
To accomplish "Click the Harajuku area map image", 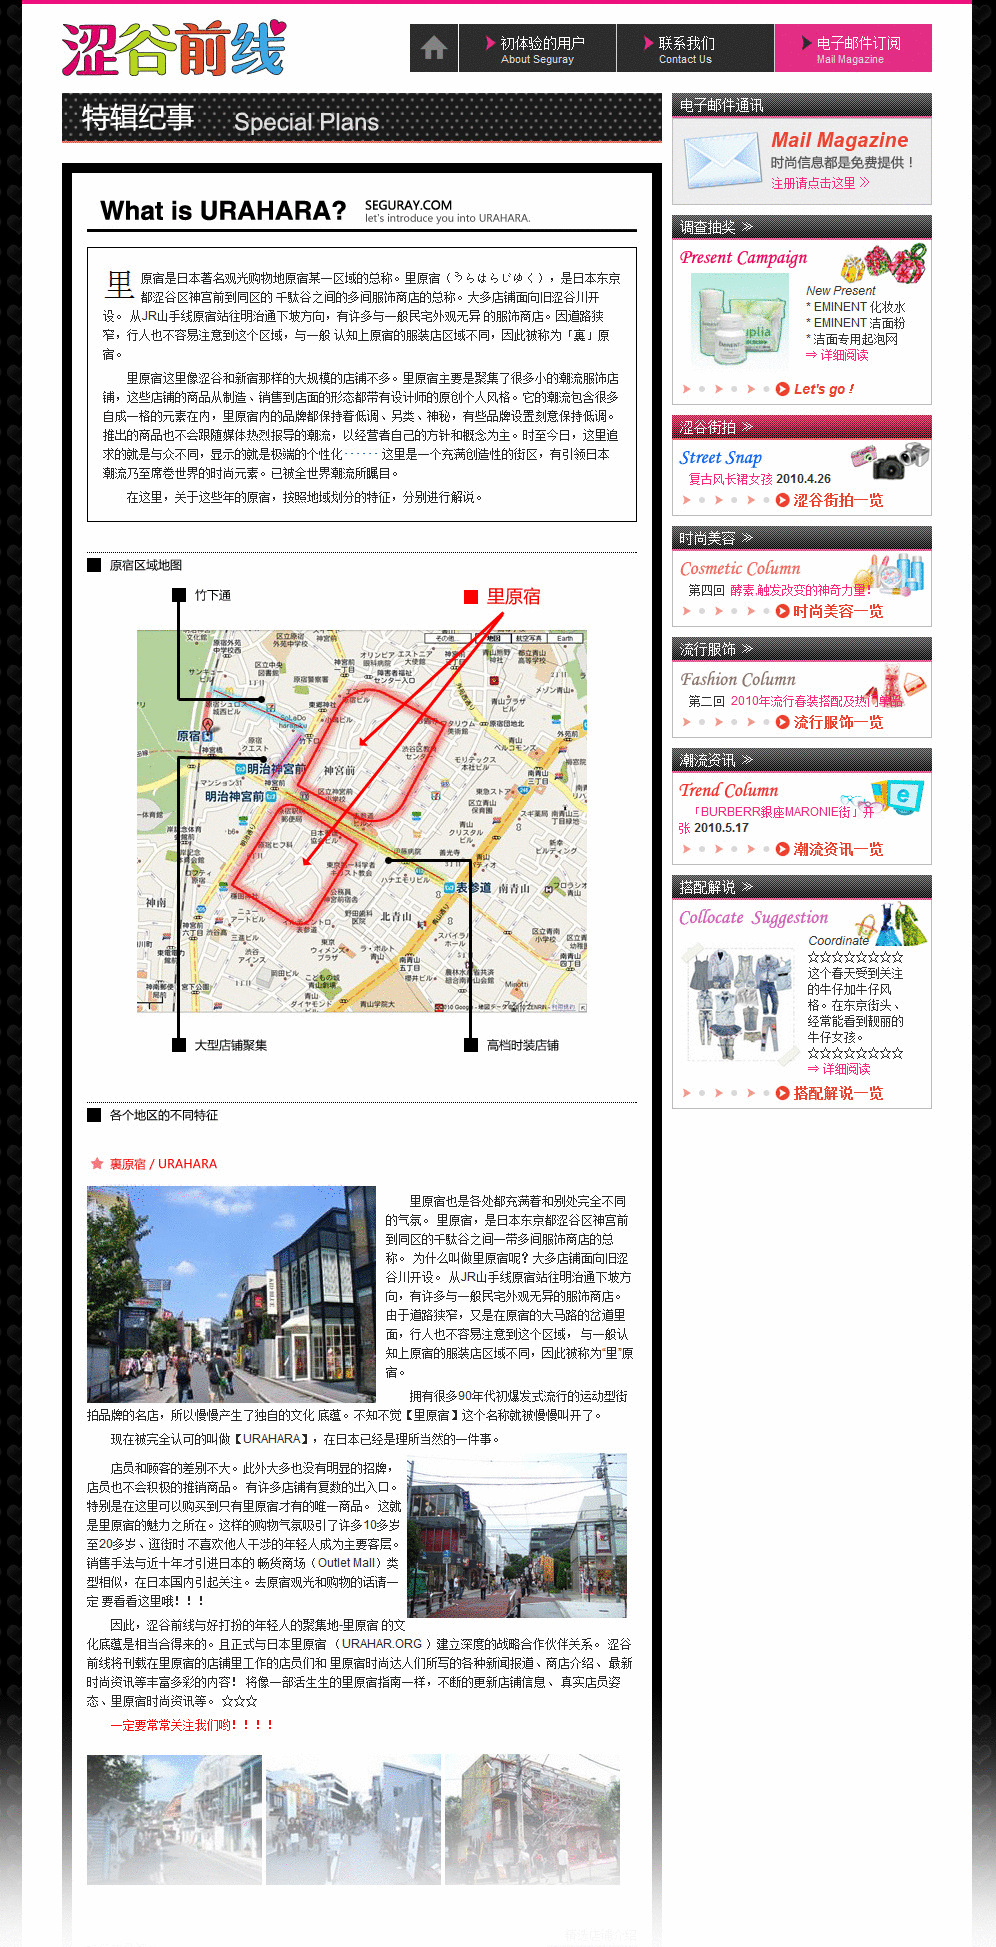I will pos(362,821).
